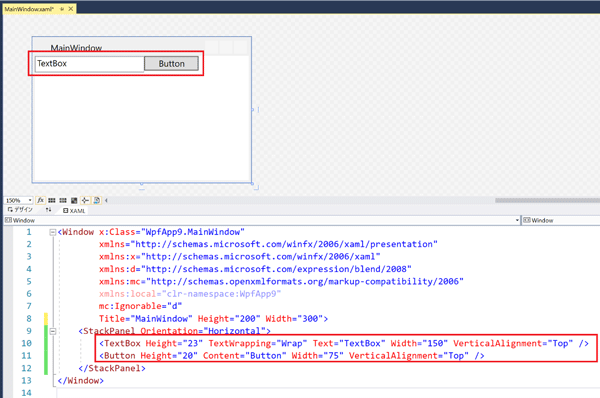Click the left scroll arrow beside toolbar

[x=106, y=200]
